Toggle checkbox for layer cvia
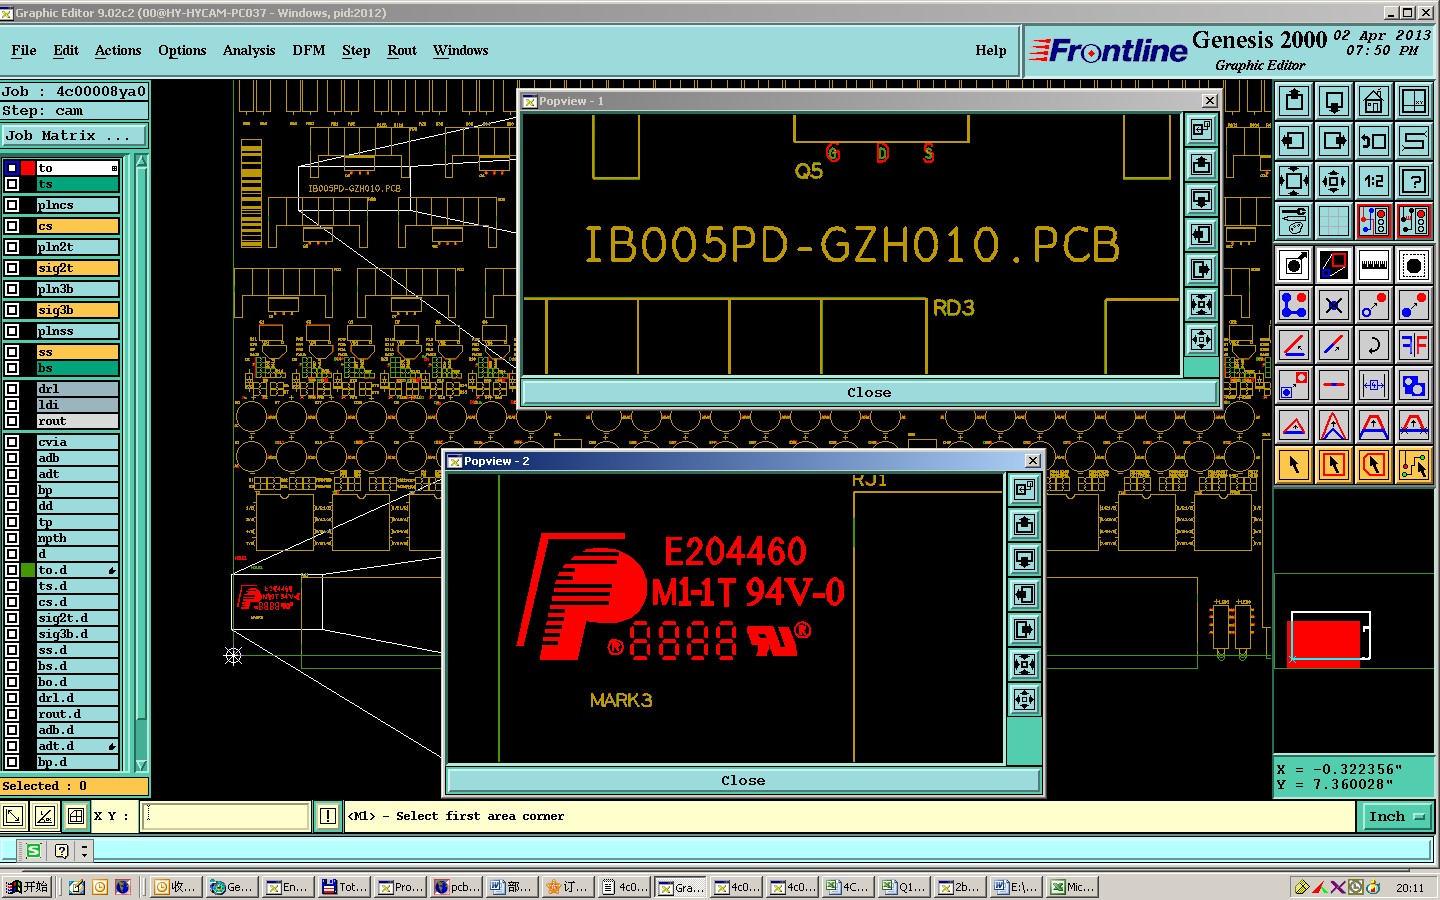The width and height of the screenshot is (1440, 900). (12, 442)
